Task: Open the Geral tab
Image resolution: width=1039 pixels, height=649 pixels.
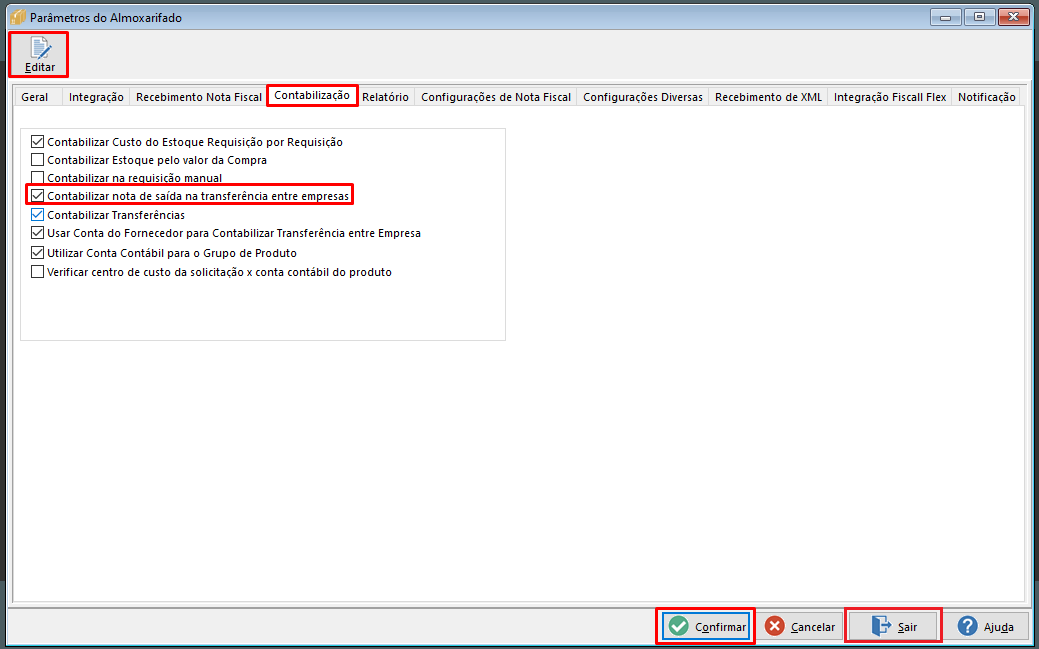Action: tap(34, 97)
